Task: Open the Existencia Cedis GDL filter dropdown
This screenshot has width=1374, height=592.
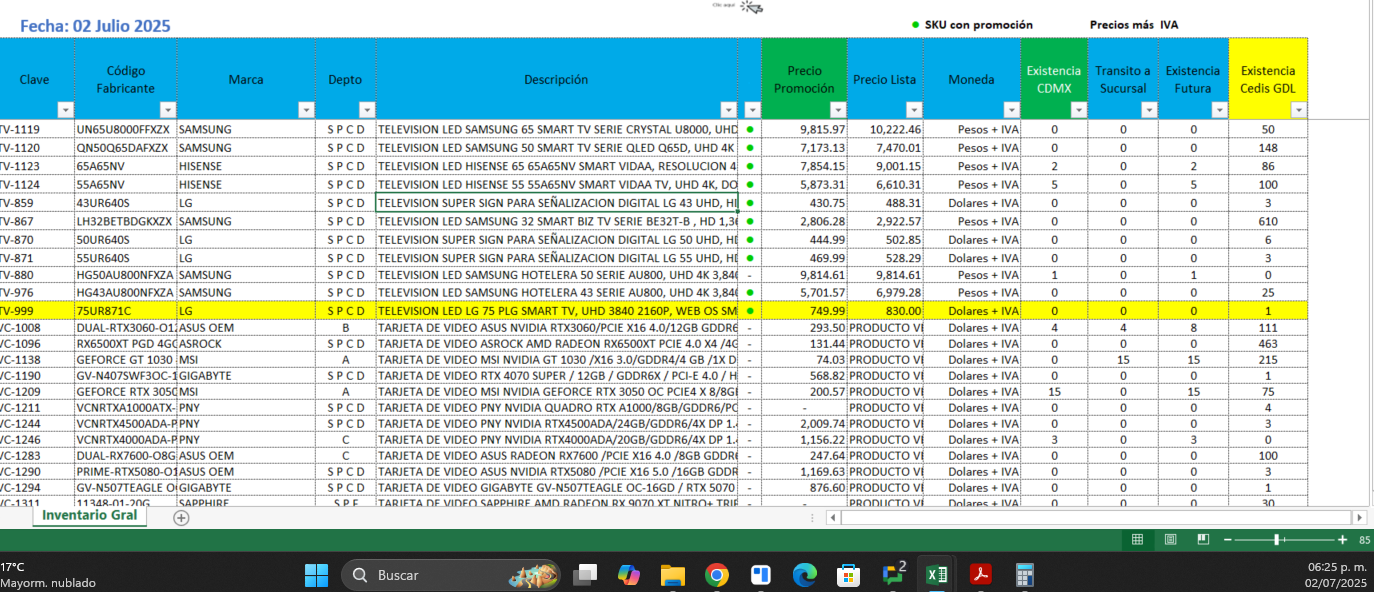Action: (1298, 110)
